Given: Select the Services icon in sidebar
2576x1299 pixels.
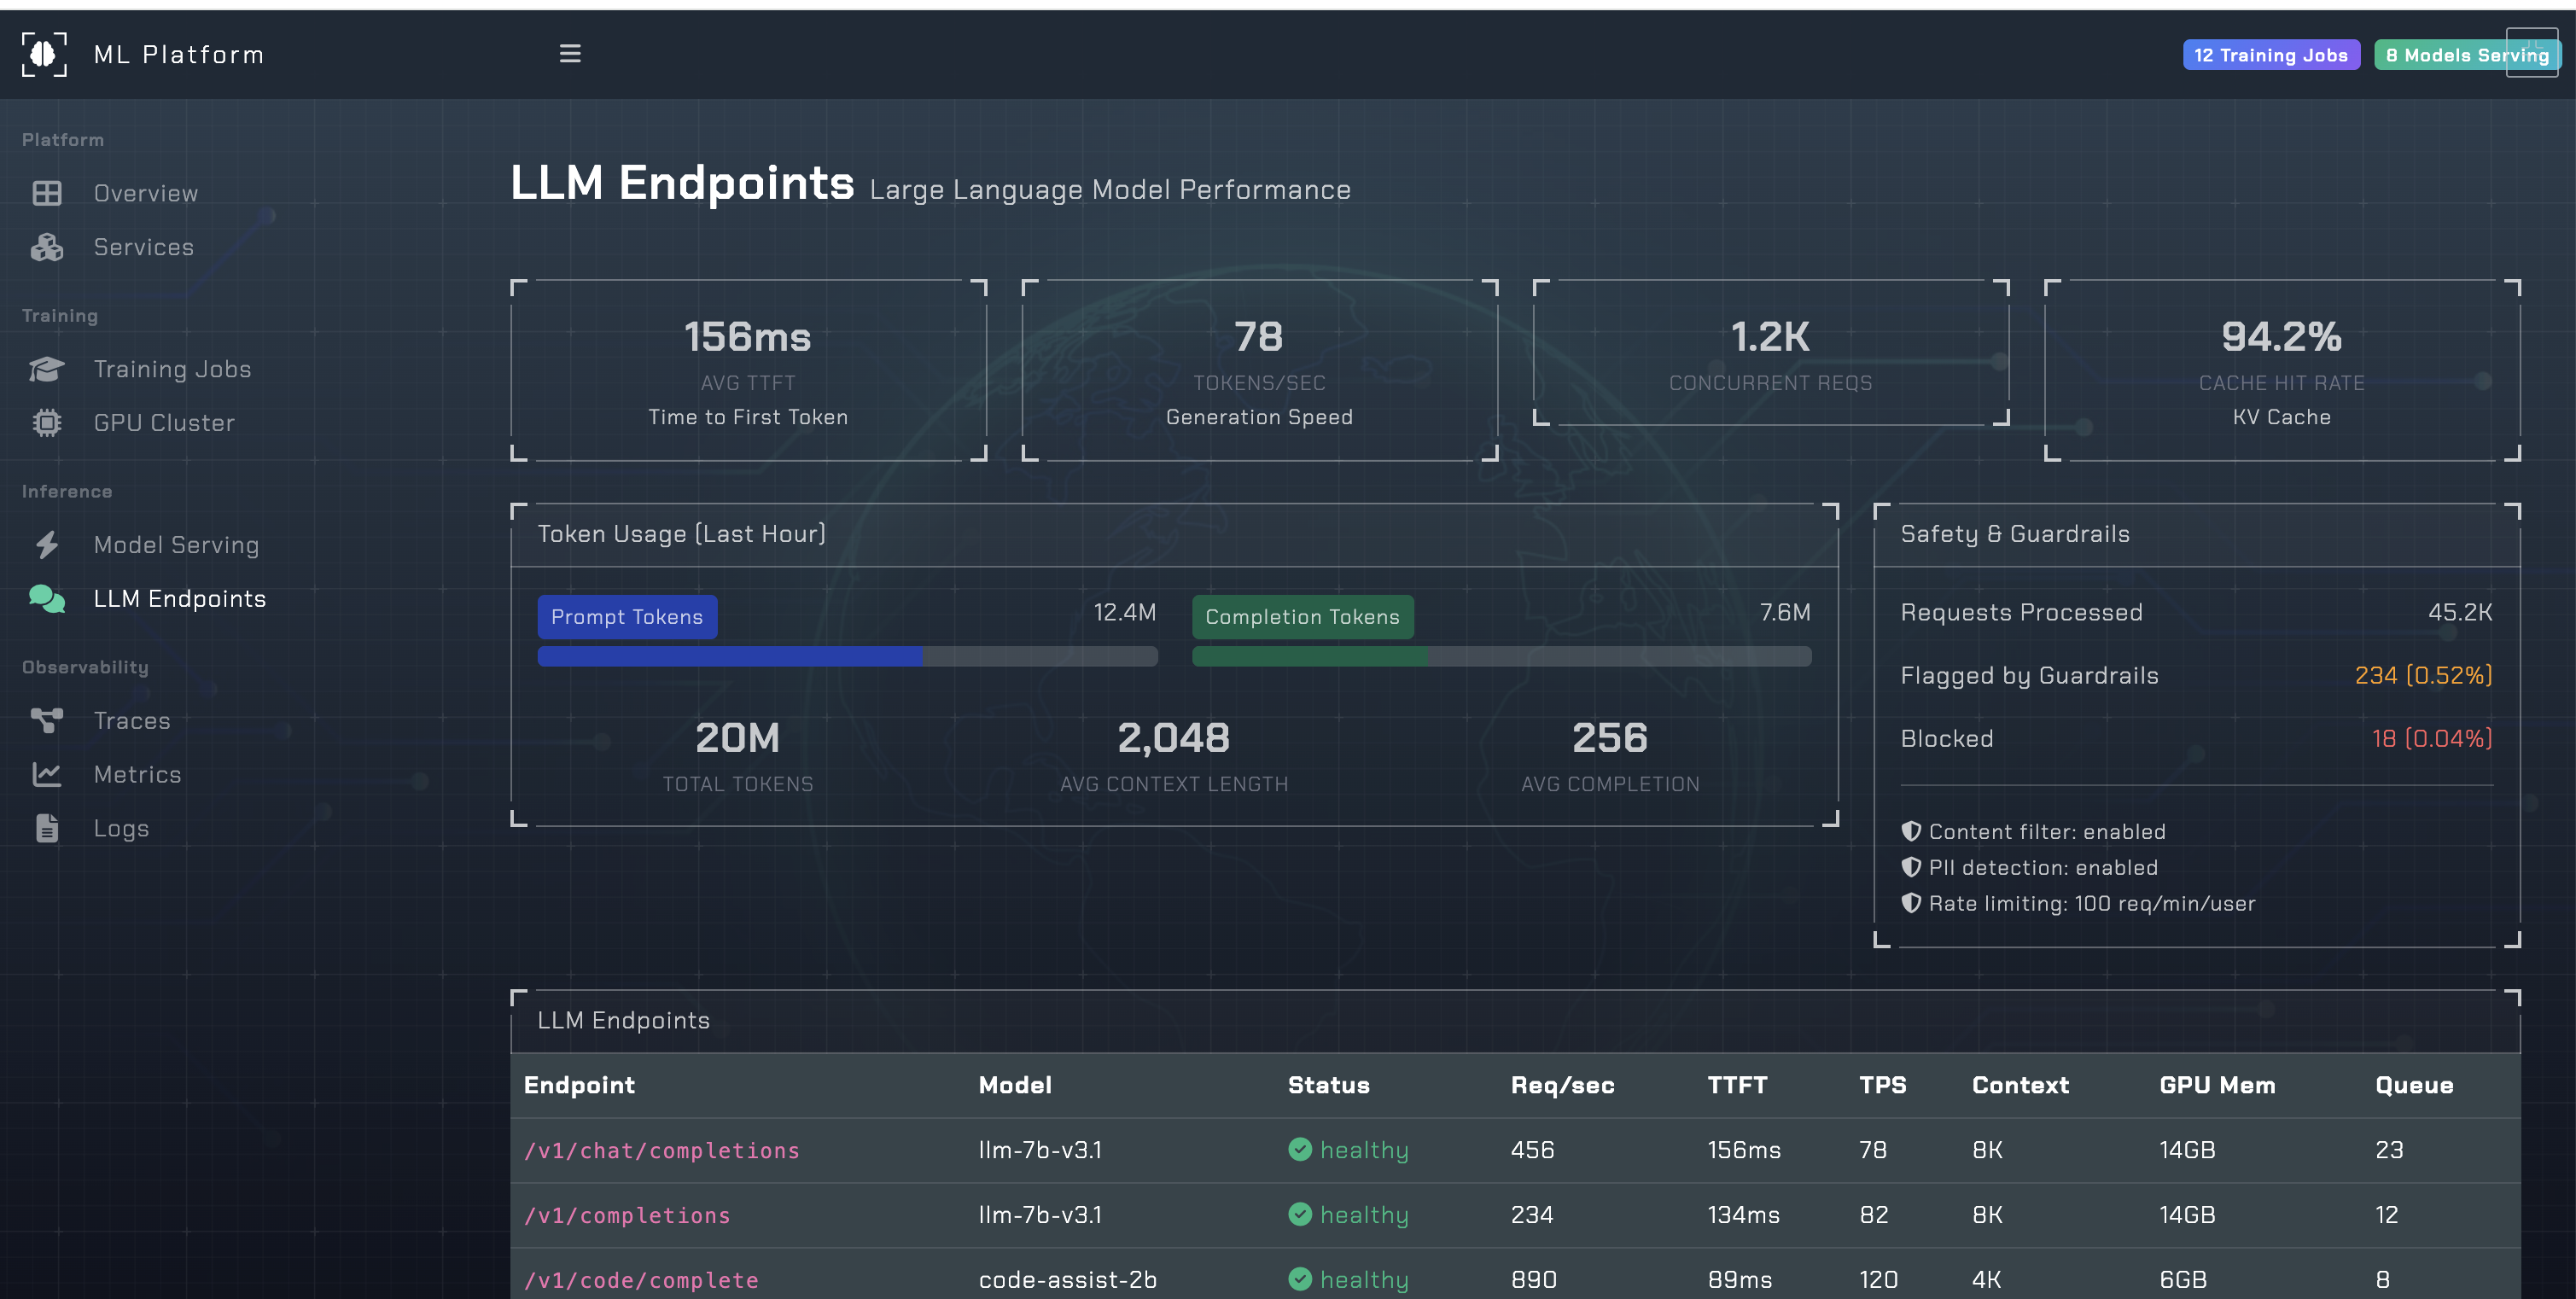Looking at the screenshot, I should pos(45,247).
